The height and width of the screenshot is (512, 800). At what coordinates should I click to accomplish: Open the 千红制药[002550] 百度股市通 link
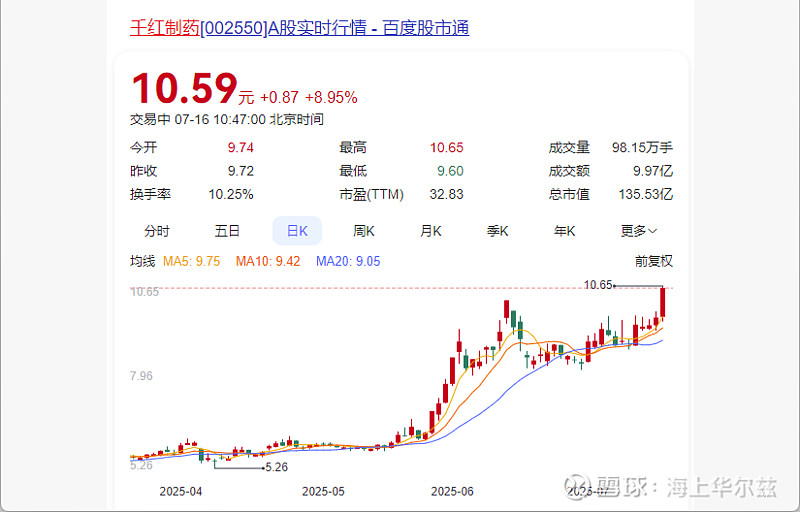pyautogui.click(x=299, y=28)
